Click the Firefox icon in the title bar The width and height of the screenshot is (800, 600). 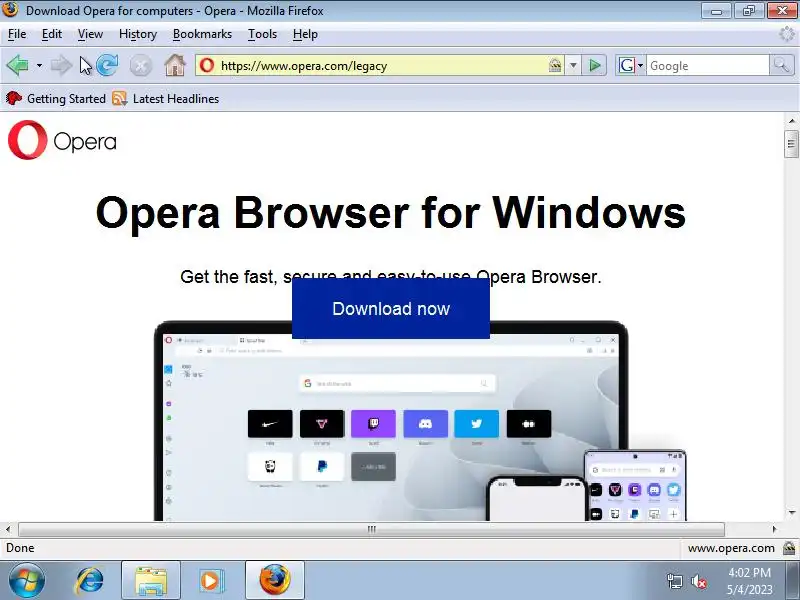point(10,10)
